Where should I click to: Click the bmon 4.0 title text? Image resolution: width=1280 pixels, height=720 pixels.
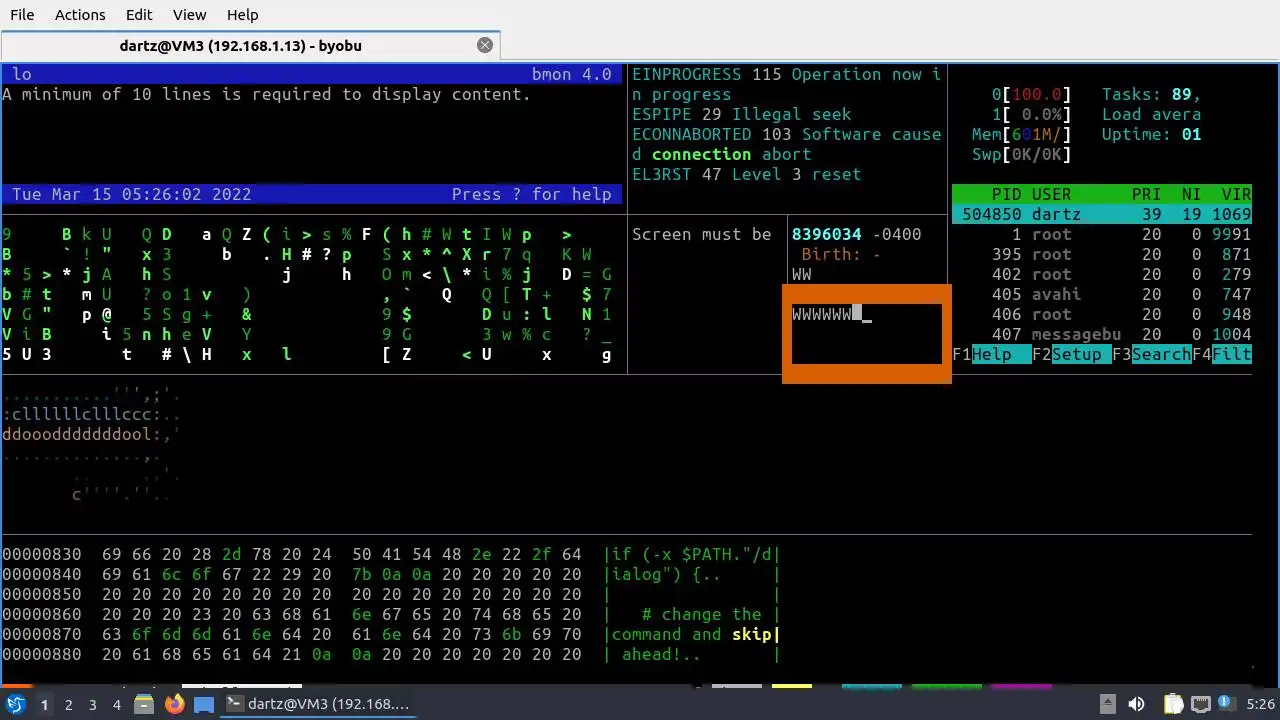click(x=571, y=74)
